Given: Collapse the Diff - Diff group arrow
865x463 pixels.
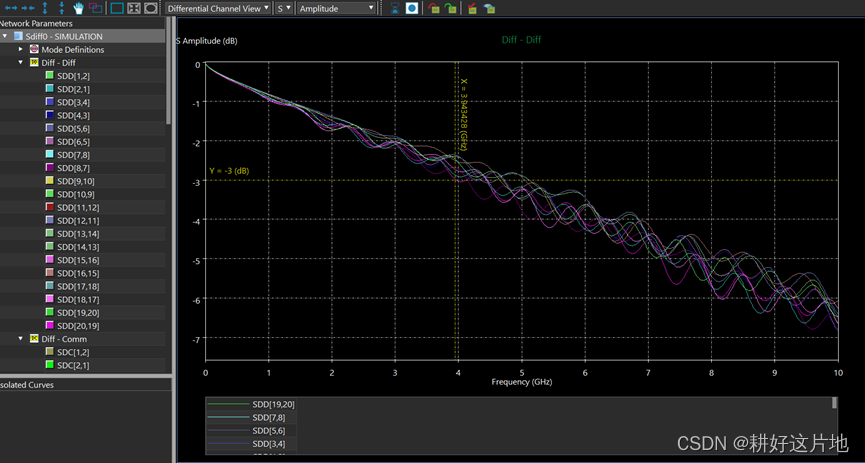Looking at the screenshot, I should point(21,63).
